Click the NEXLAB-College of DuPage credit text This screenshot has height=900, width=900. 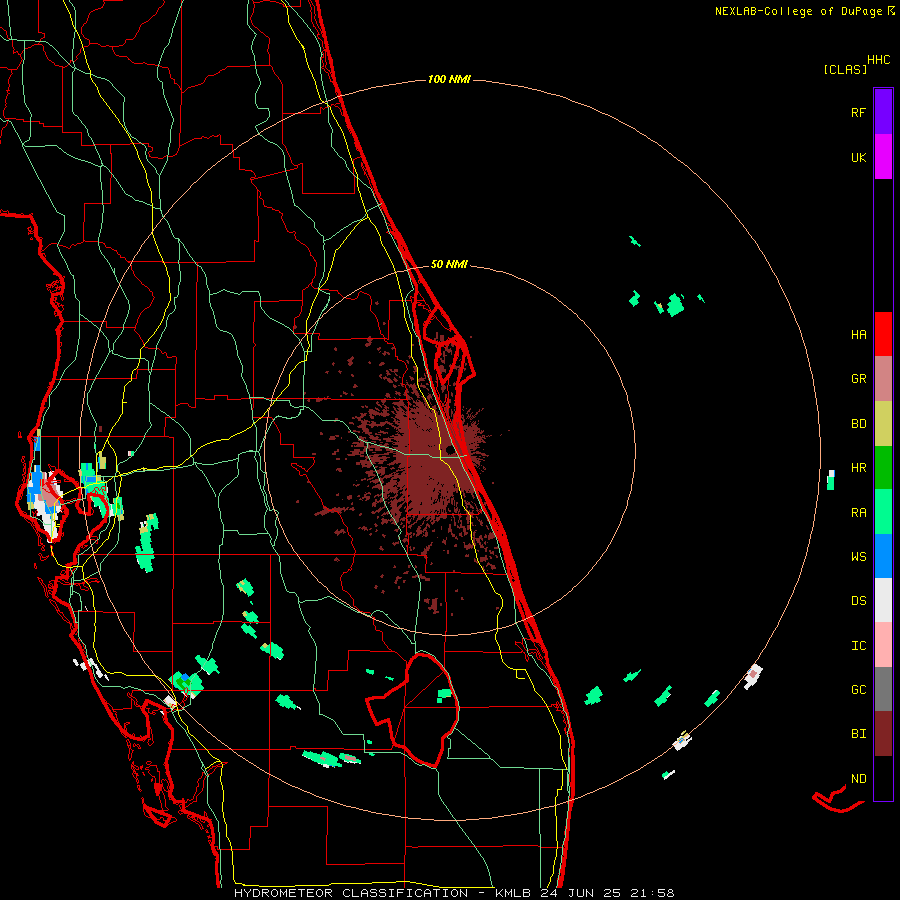(x=801, y=11)
